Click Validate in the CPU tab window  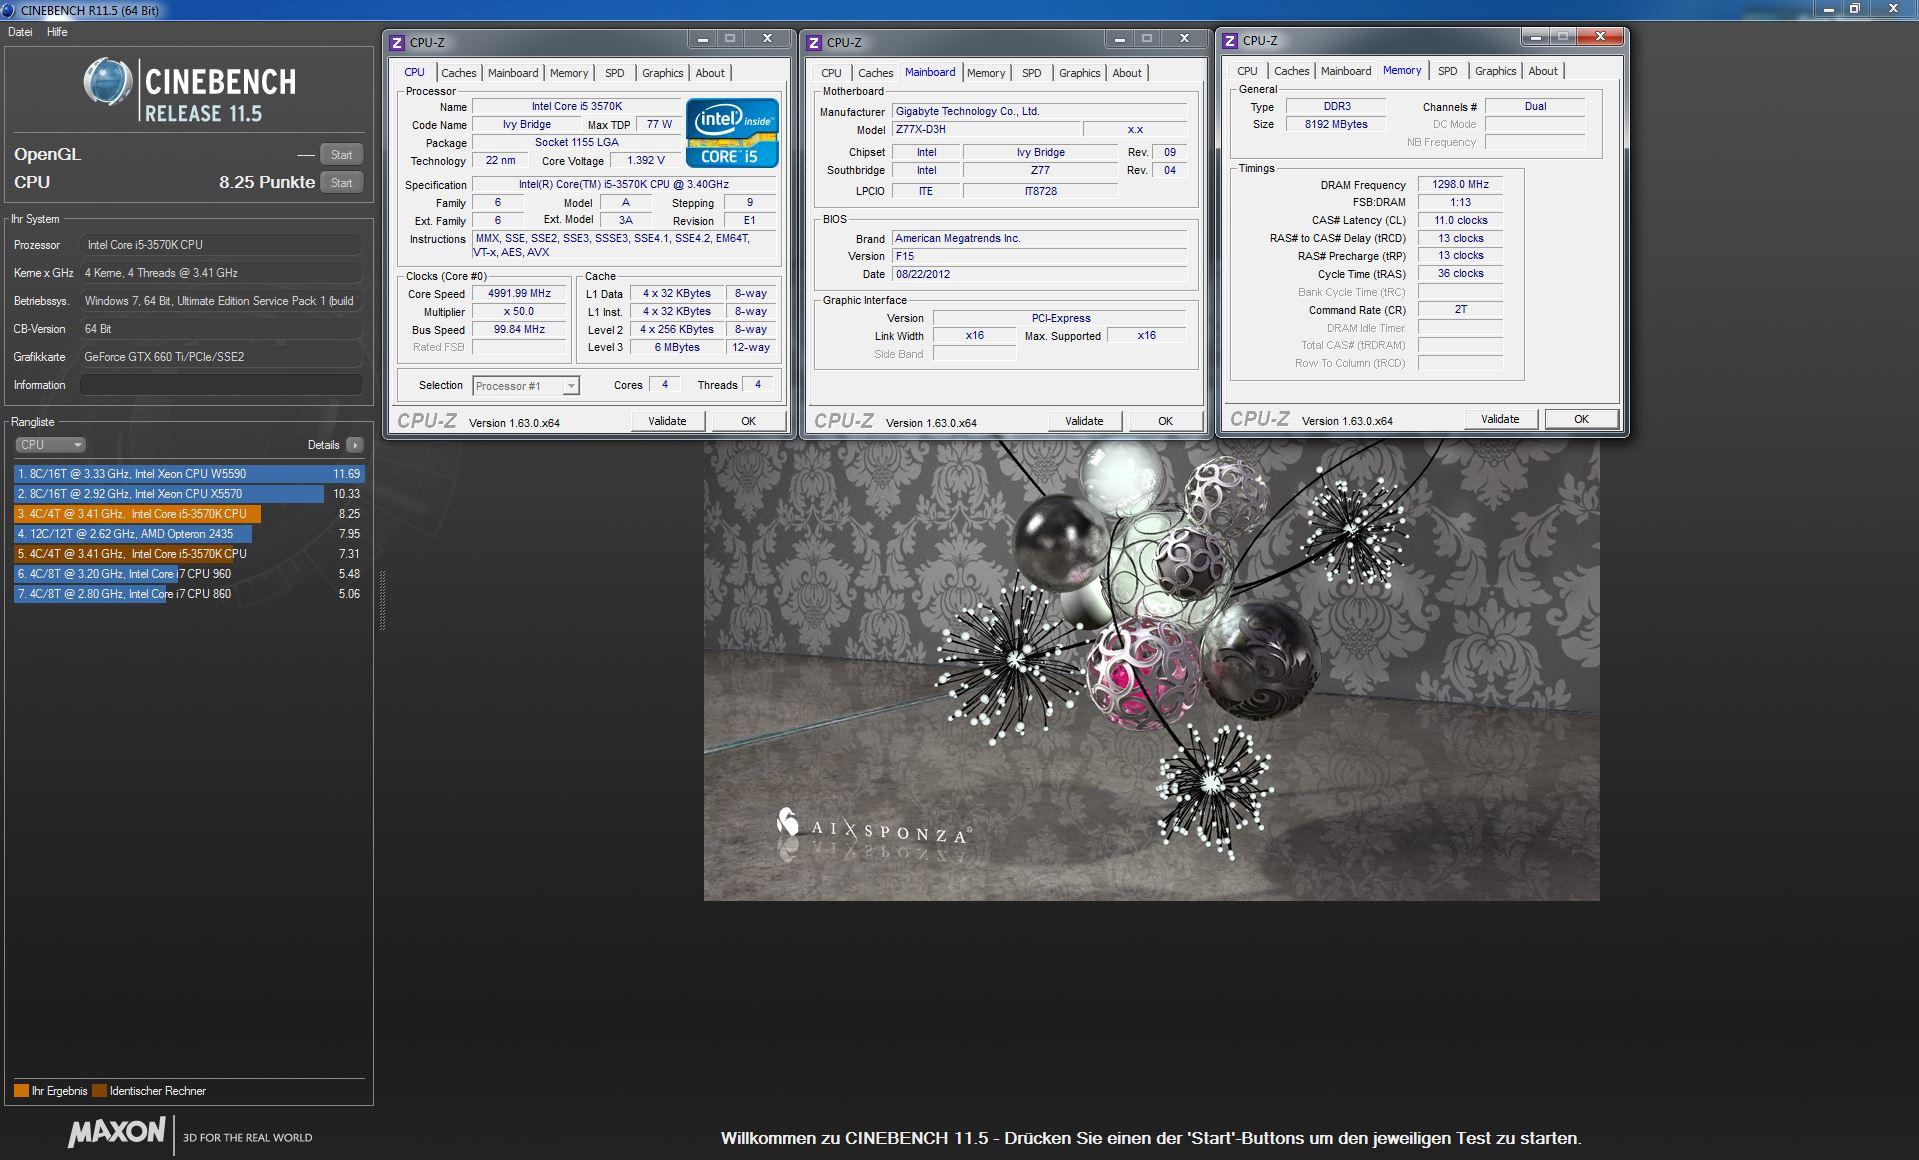pyautogui.click(x=667, y=421)
